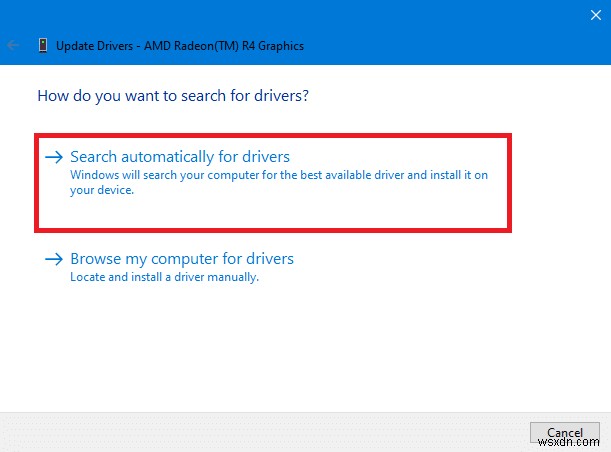Viewport: 611px width, 452px height.
Task: Click the wsxdn.com watermark text
Action: click(568, 442)
